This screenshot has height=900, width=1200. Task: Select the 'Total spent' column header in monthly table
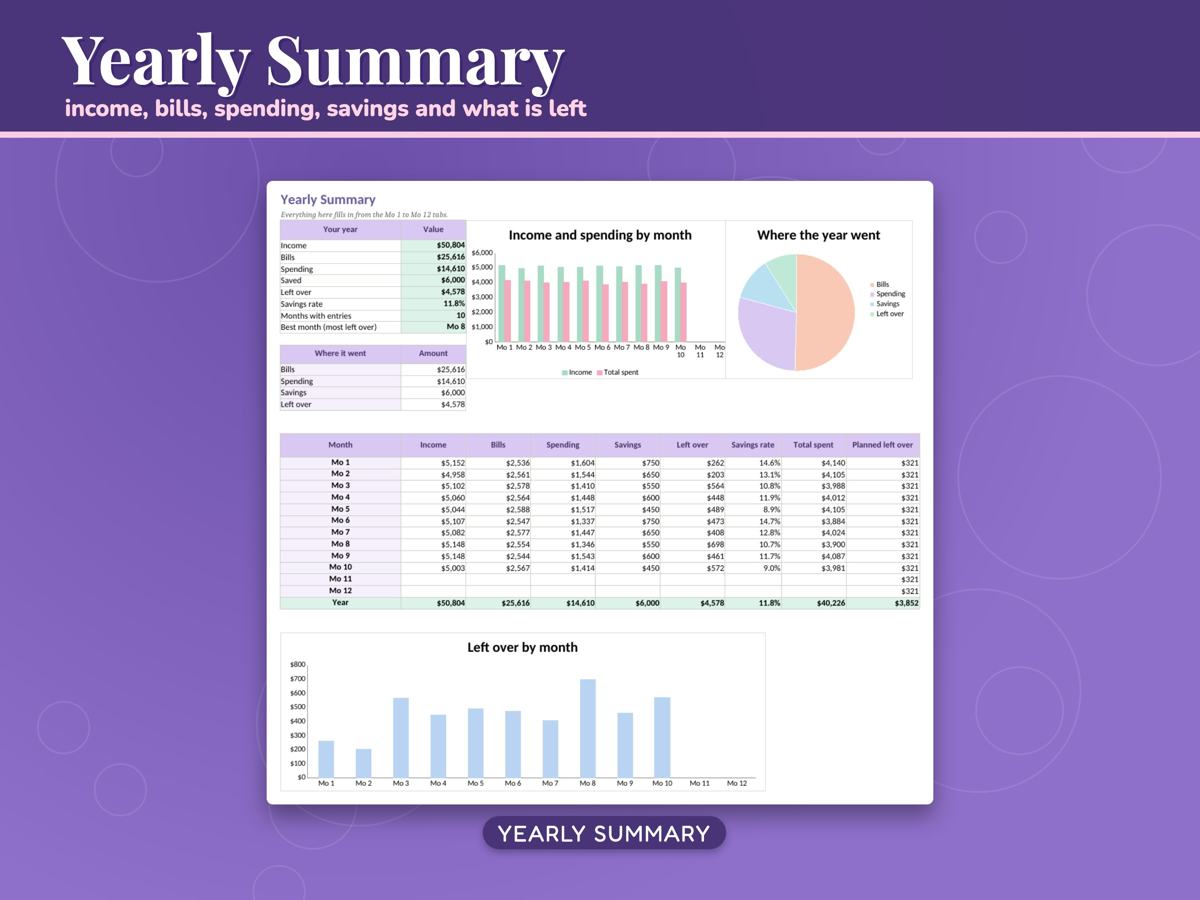click(x=813, y=445)
